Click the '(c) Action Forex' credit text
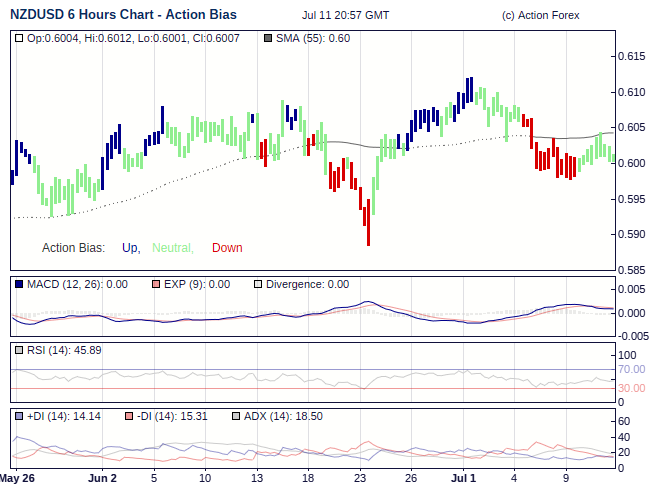650x489 pixels. coord(539,16)
